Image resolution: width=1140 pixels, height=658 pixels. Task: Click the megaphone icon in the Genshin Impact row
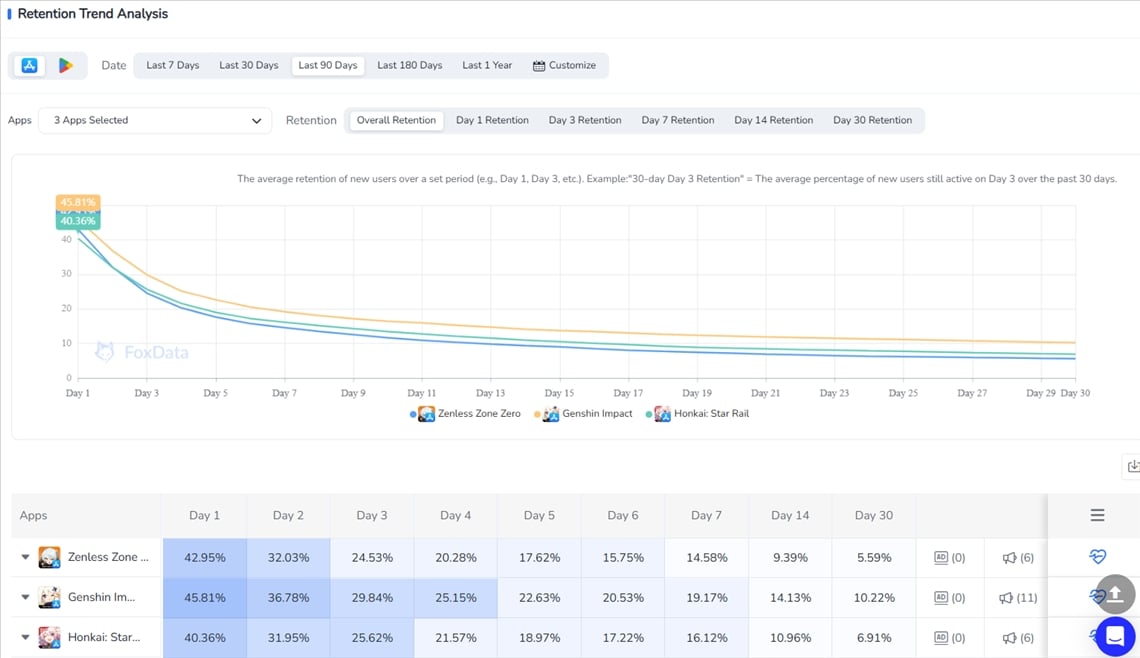click(1007, 598)
